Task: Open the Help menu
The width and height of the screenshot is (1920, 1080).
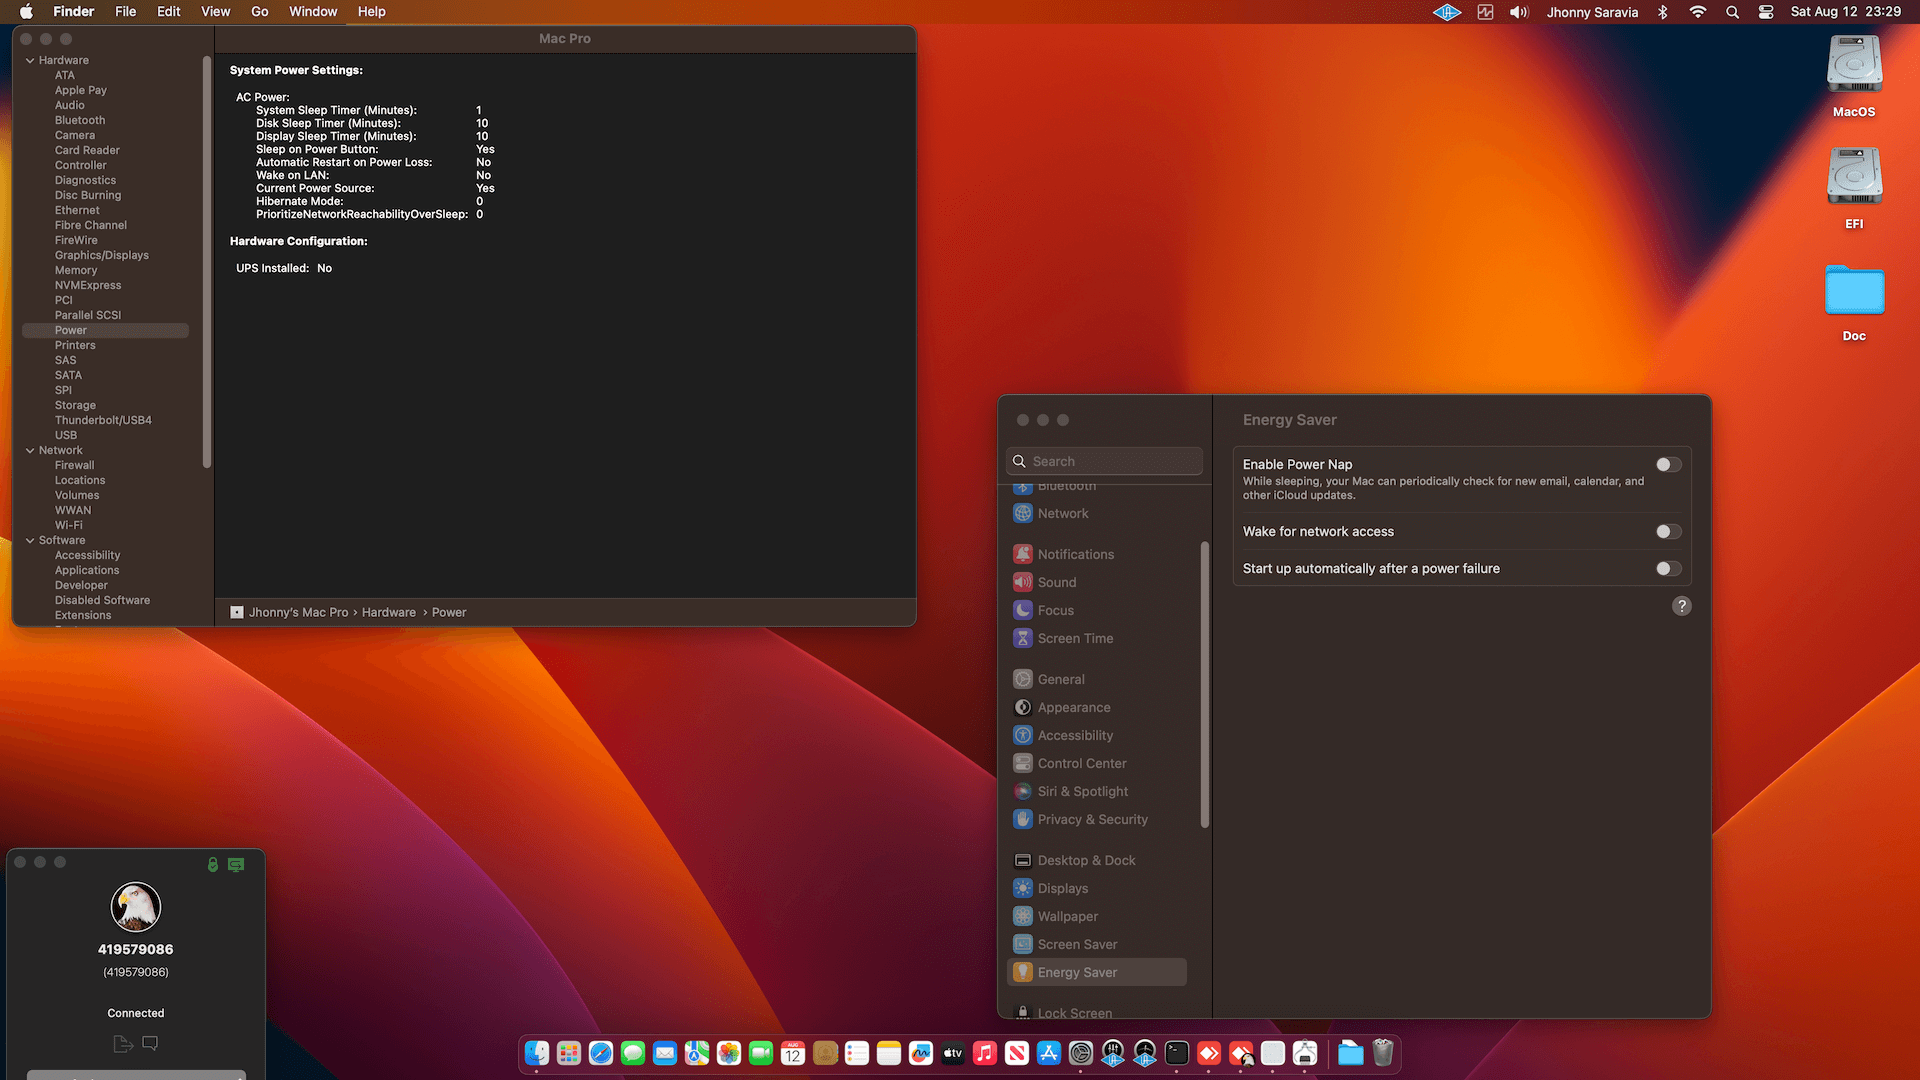Action: point(372,12)
